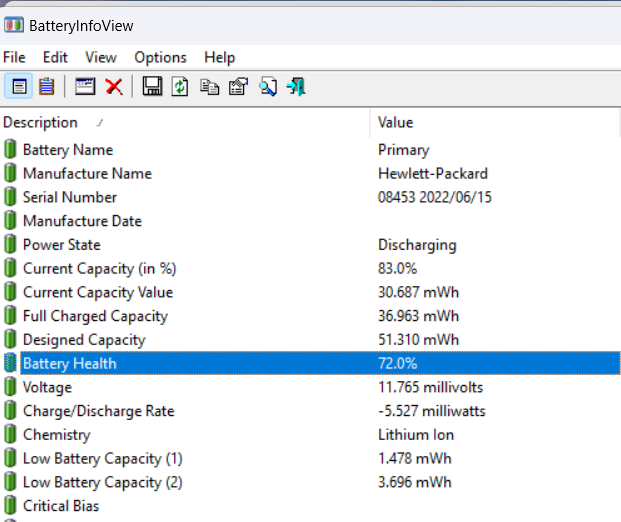This screenshot has height=522, width=621.
Task: Select the Manufacture Date row
Action: pos(310,221)
